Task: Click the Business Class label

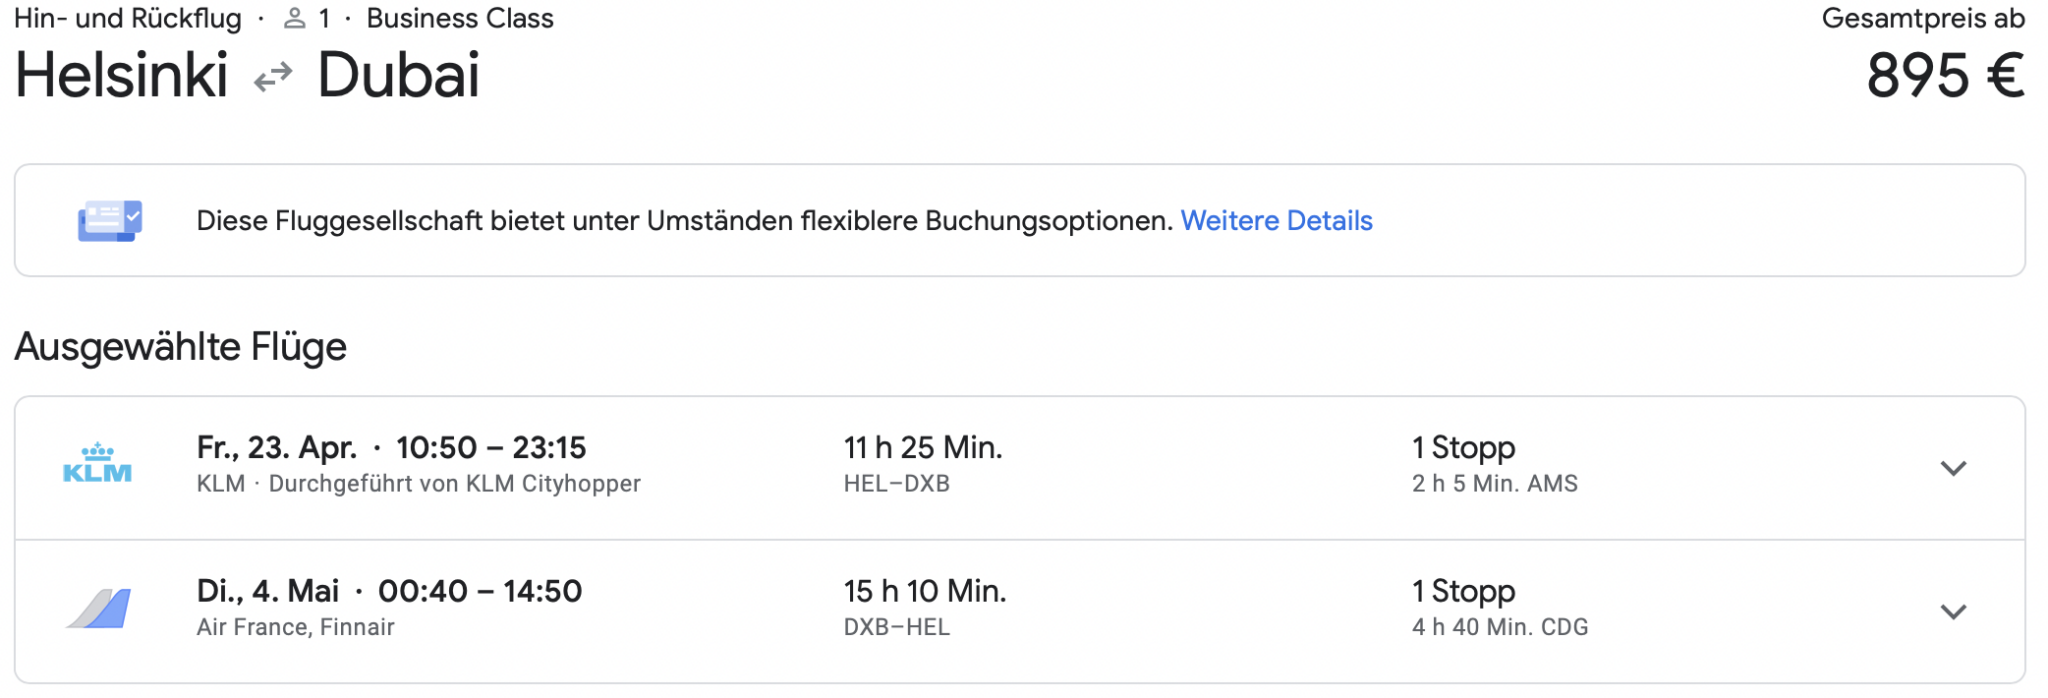Action: (x=460, y=19)
